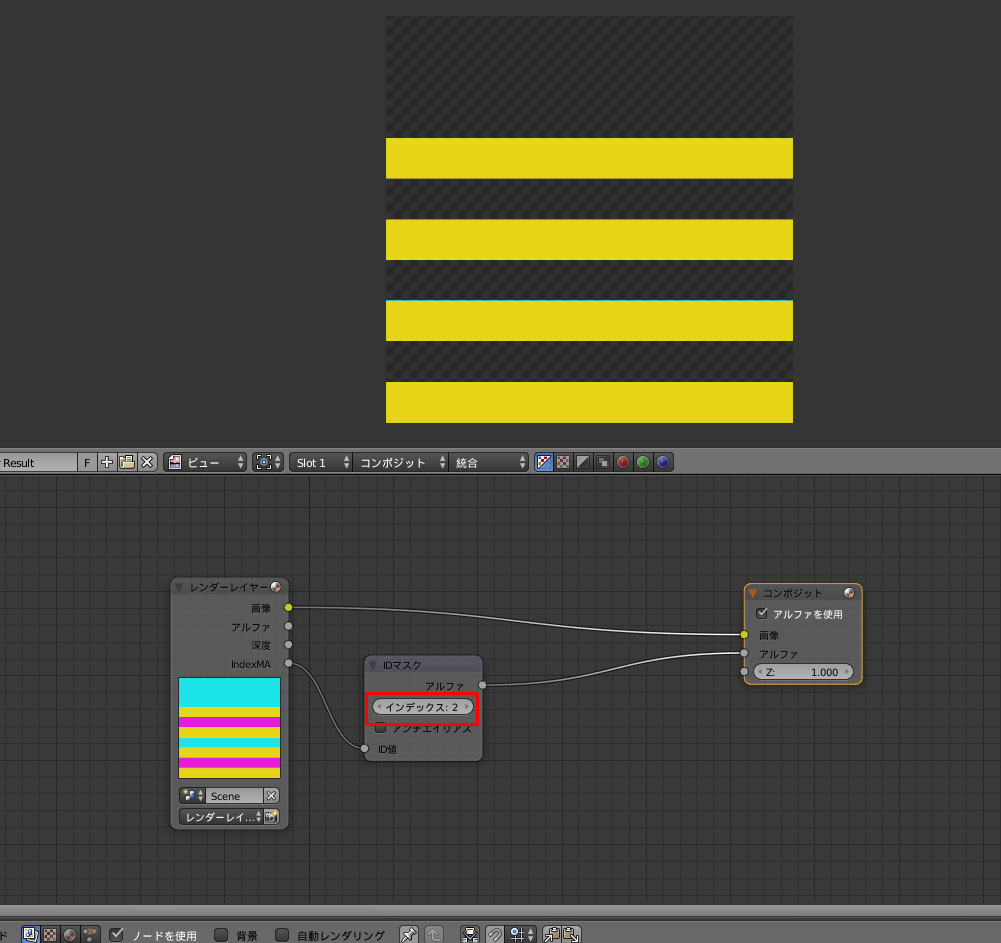Collapse the コンポジット node triangle
This screenshot has width=1001, height=943.
(753, 593)
